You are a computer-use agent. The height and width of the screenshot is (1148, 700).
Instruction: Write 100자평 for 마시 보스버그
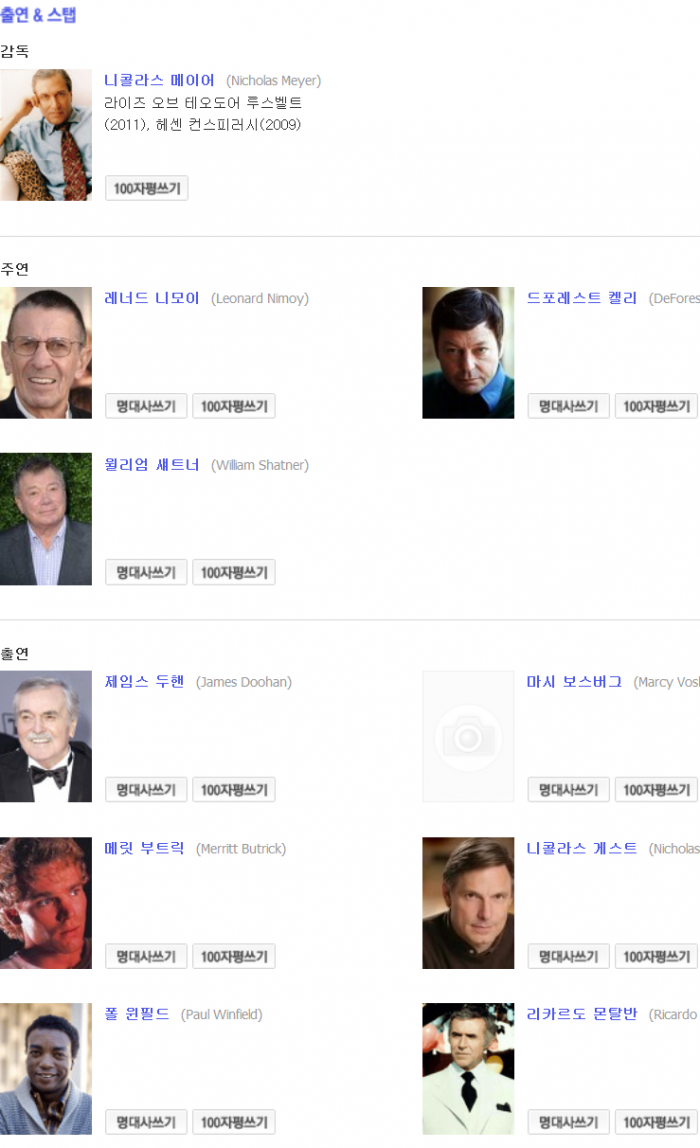click(x=656, y=789)
